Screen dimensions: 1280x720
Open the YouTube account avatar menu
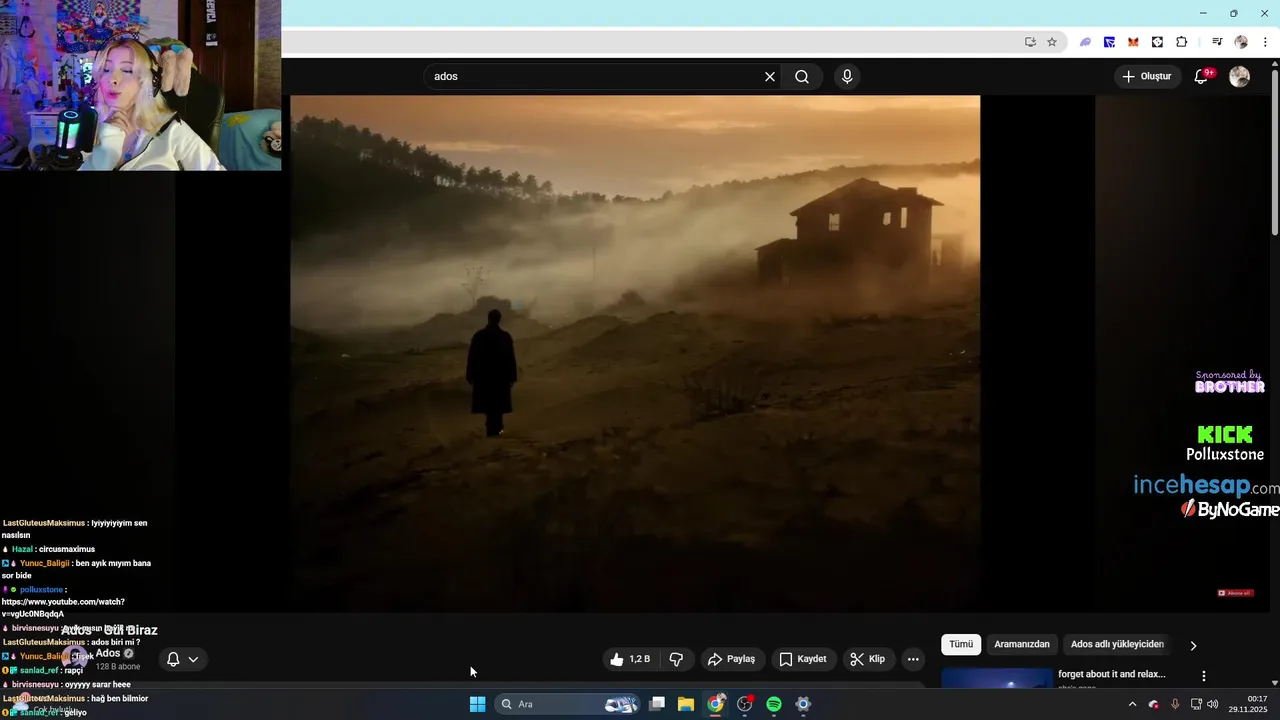point(1239,77)
